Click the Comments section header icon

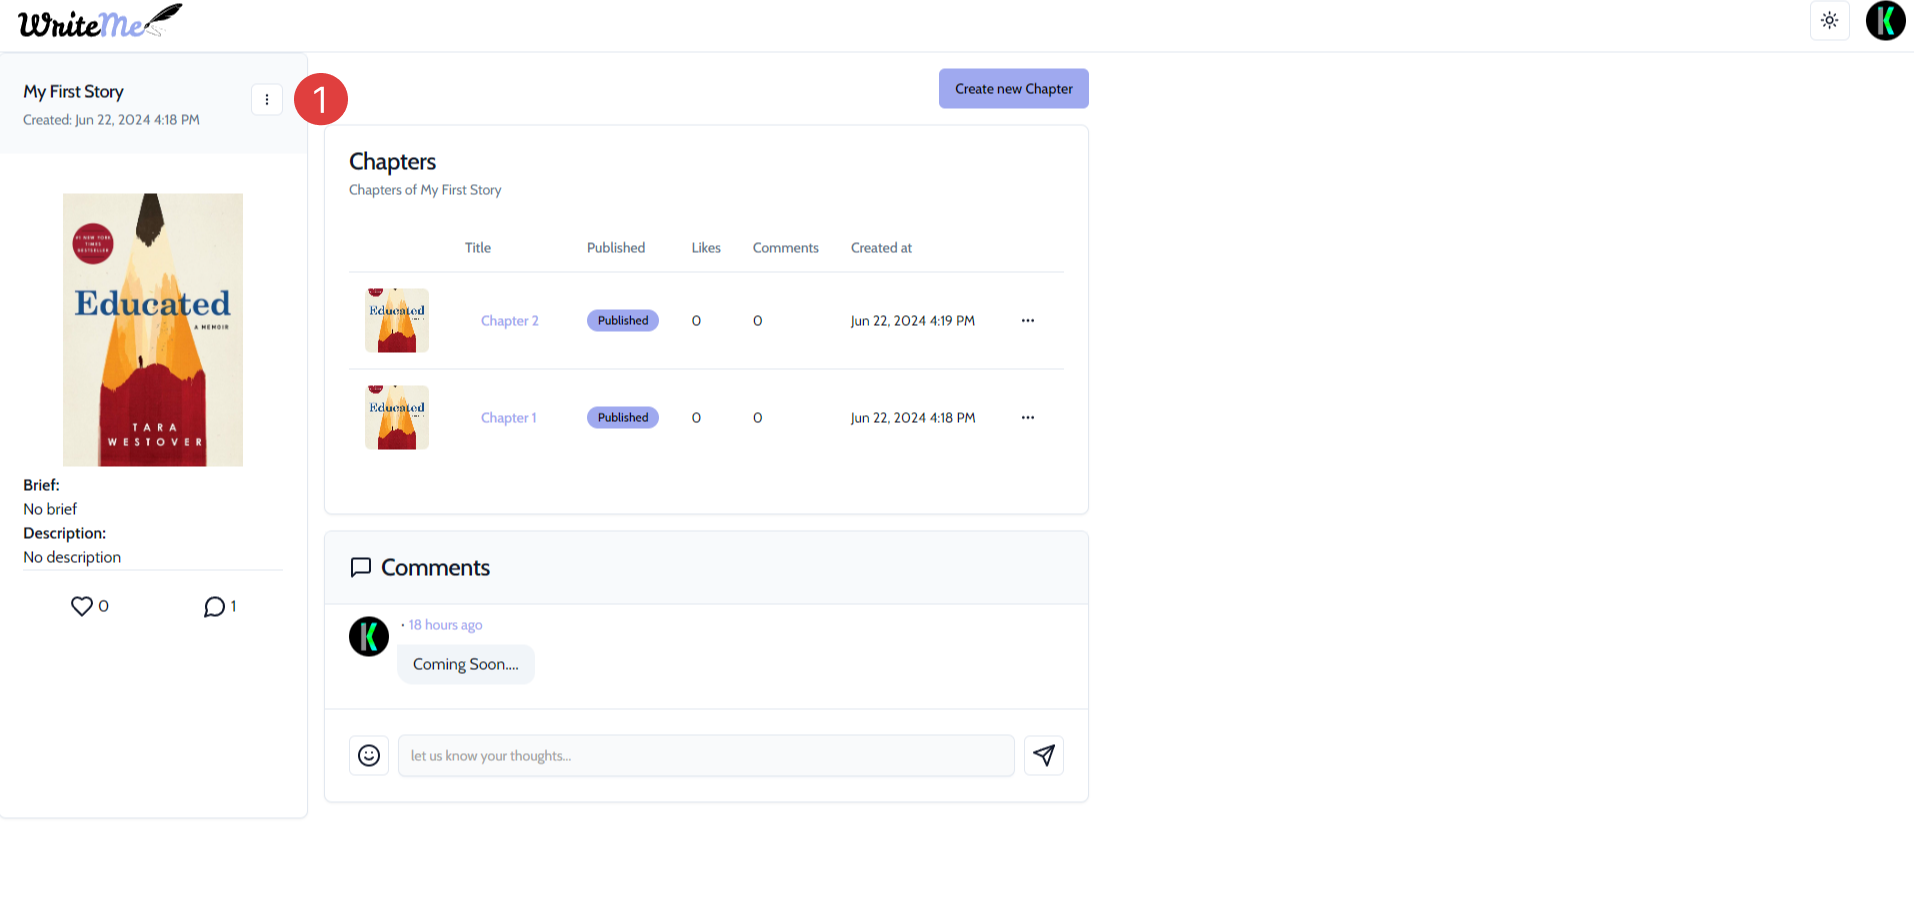point(361,568)
